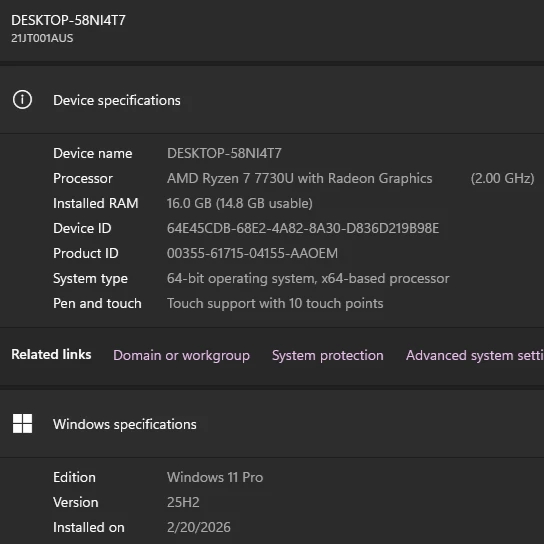The image size is (544, 544).
Task: Select Windows 11 Pro edition value
Action: tap(215, 477)
